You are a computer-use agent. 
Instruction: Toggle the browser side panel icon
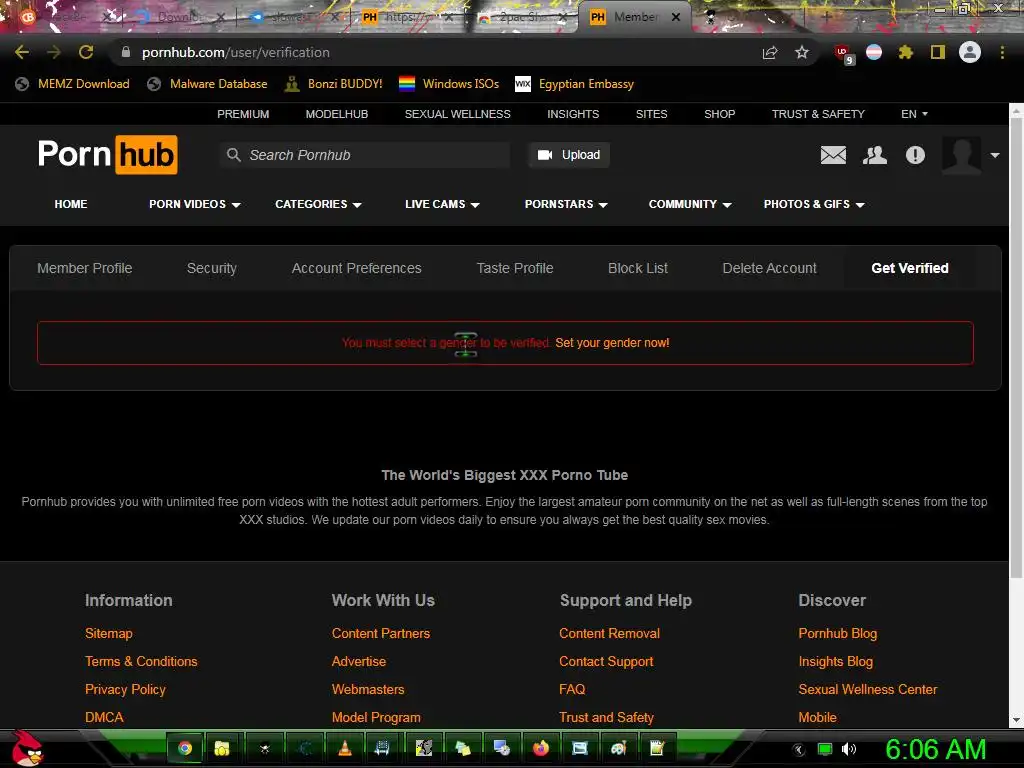click(x=938, y=52)
